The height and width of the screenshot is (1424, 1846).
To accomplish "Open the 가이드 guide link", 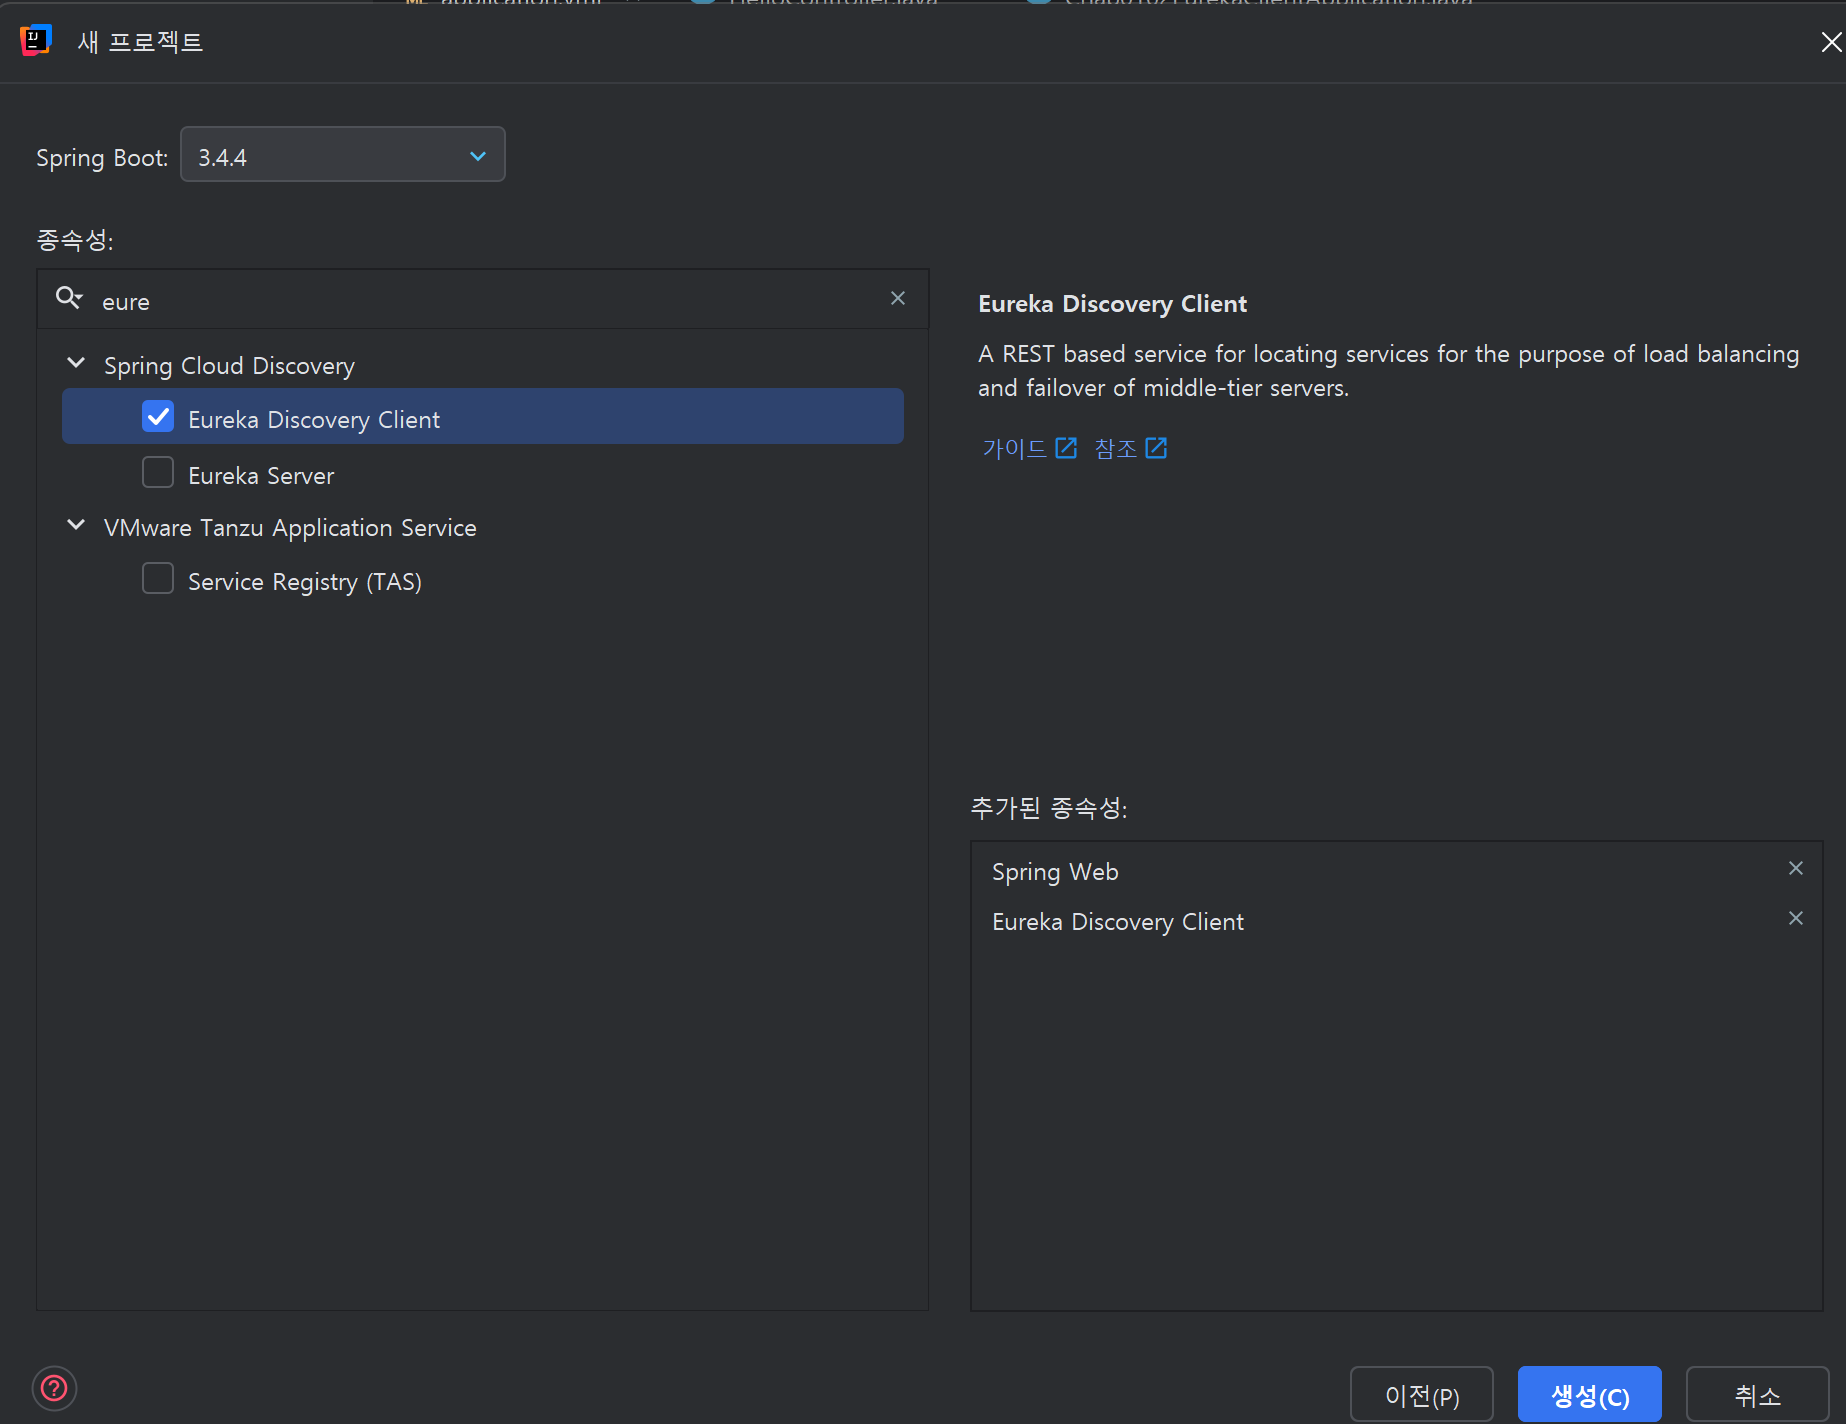I will click(1030, 448).
